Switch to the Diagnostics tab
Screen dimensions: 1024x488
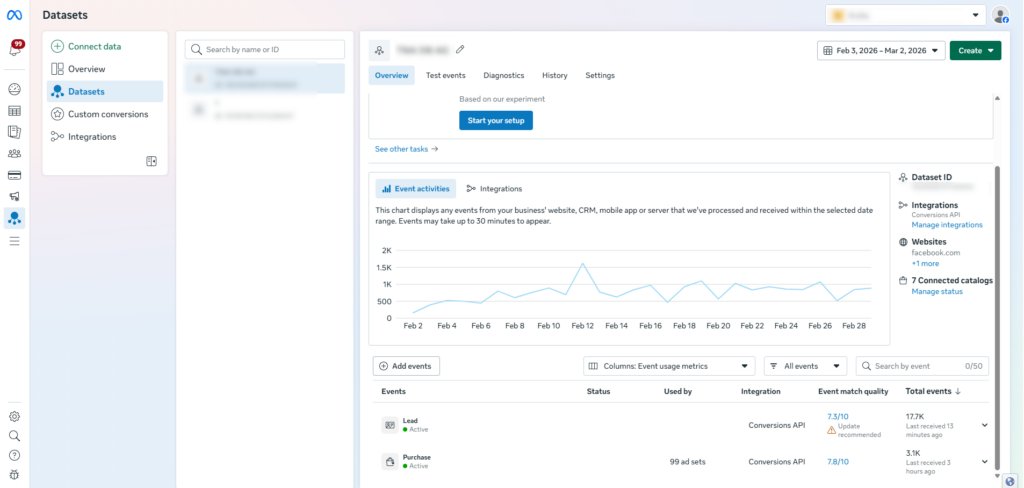pyautogui.click(x=503, y=76)
